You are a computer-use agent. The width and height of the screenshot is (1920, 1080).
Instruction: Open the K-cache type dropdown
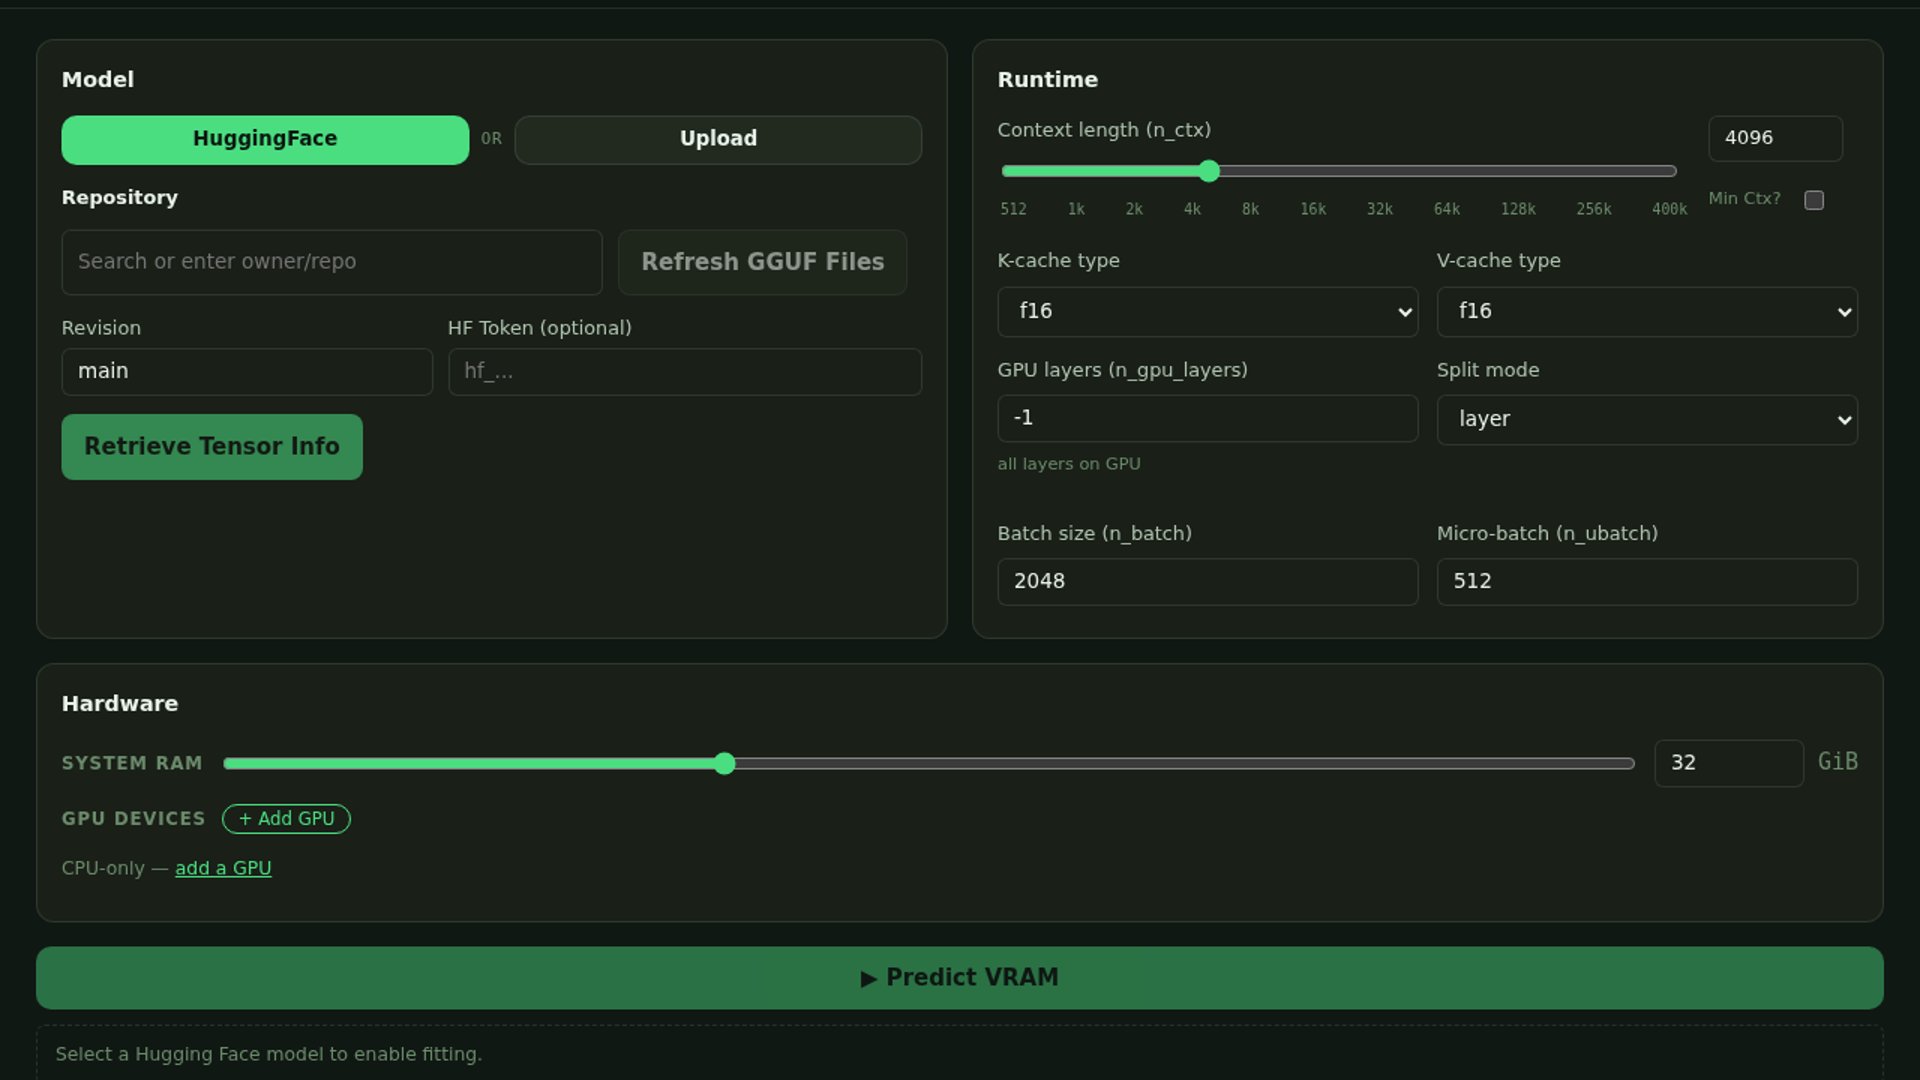coord(1207,311)
